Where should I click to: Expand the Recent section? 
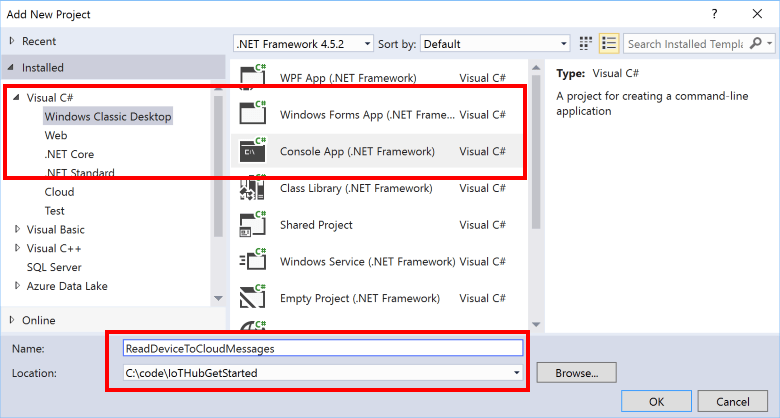[12, 41]
